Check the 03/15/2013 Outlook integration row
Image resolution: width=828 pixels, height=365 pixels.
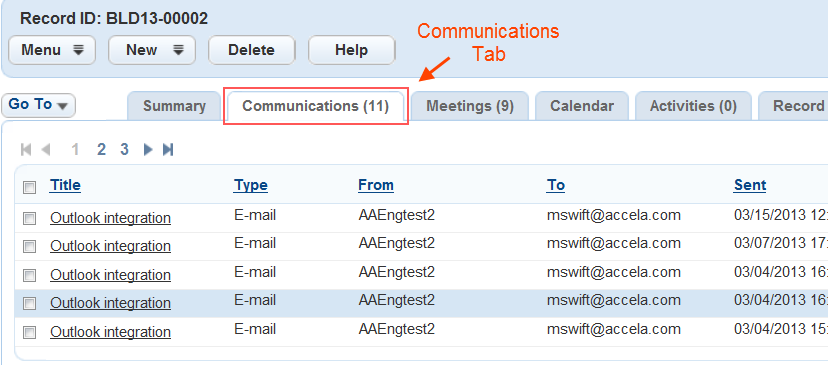tap(30, 218)
